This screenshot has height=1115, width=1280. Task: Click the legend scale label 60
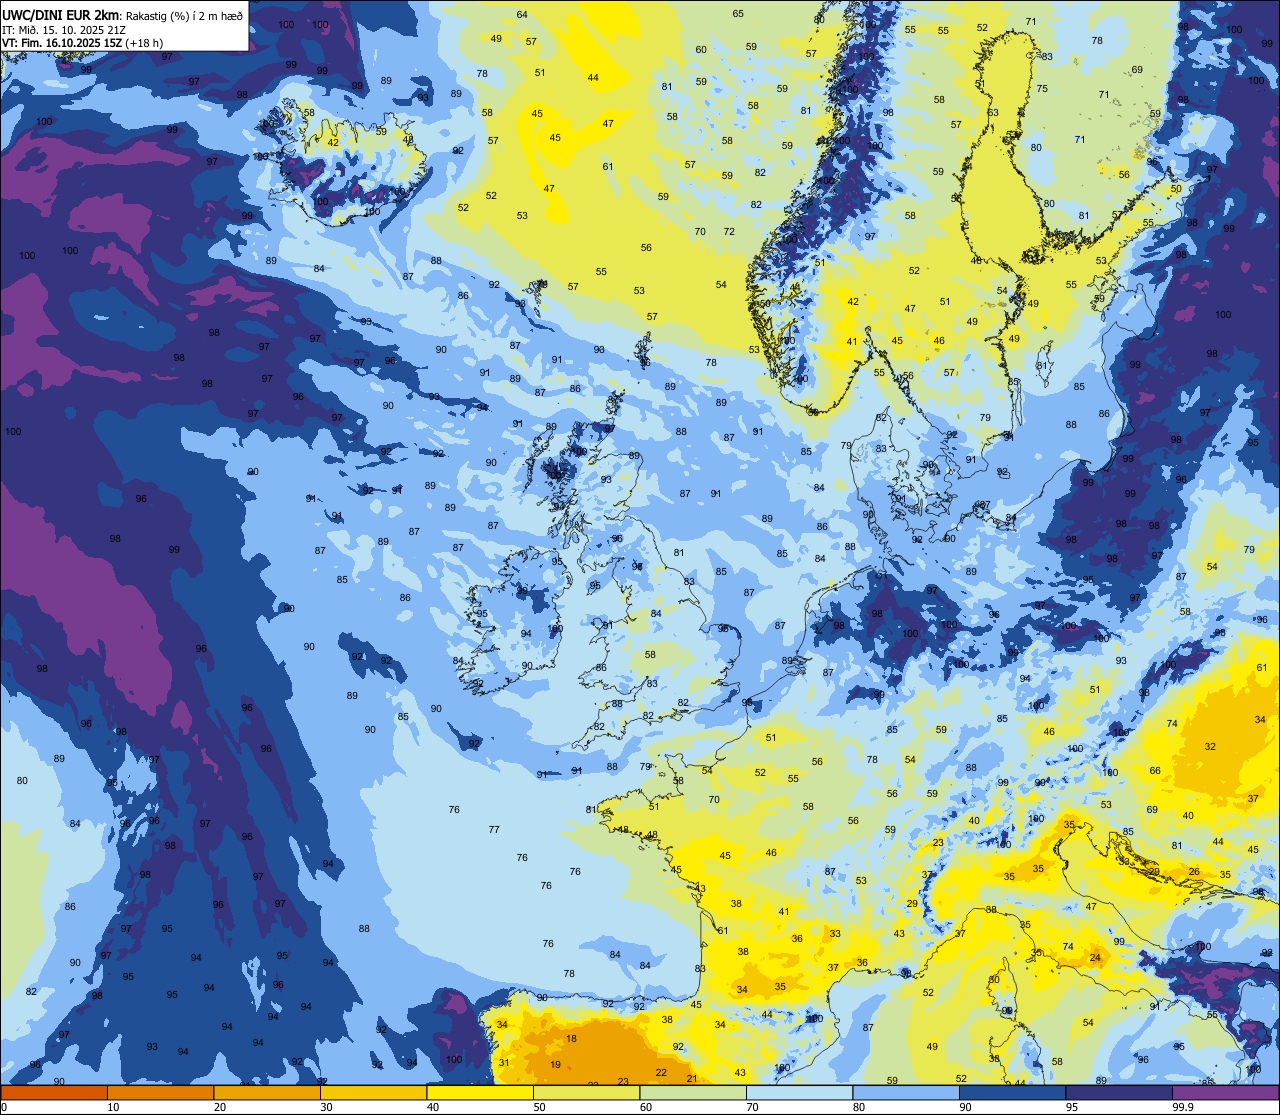646,1107
